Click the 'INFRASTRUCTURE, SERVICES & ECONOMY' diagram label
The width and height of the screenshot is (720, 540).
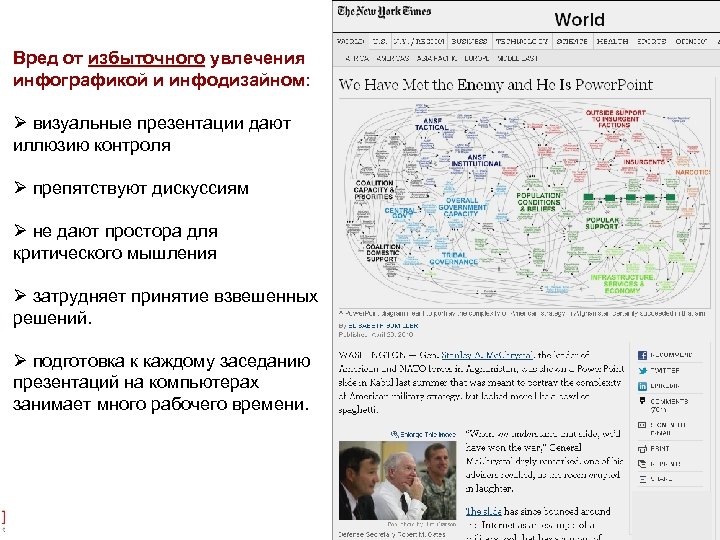[x=622, y=284]
